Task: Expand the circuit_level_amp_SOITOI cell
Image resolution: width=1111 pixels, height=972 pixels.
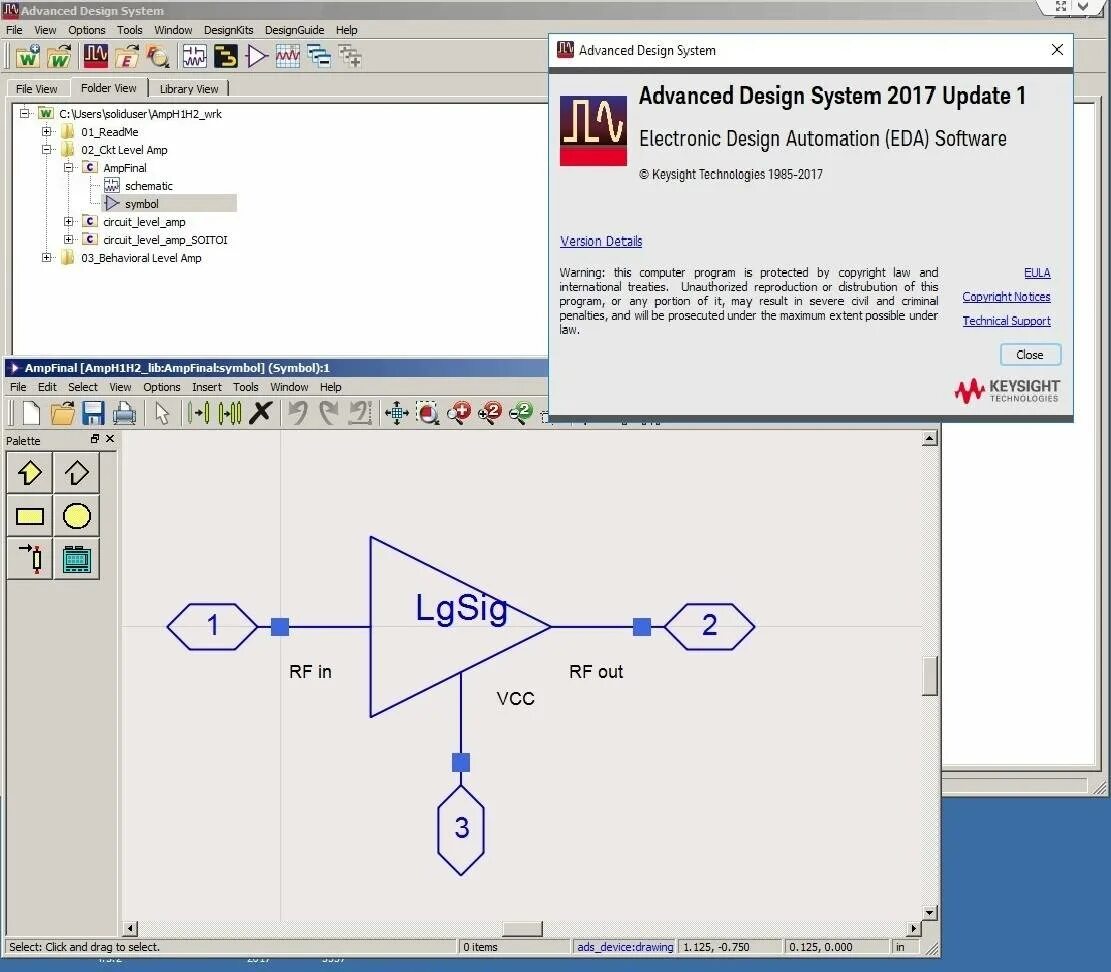Action: [69, 239]
